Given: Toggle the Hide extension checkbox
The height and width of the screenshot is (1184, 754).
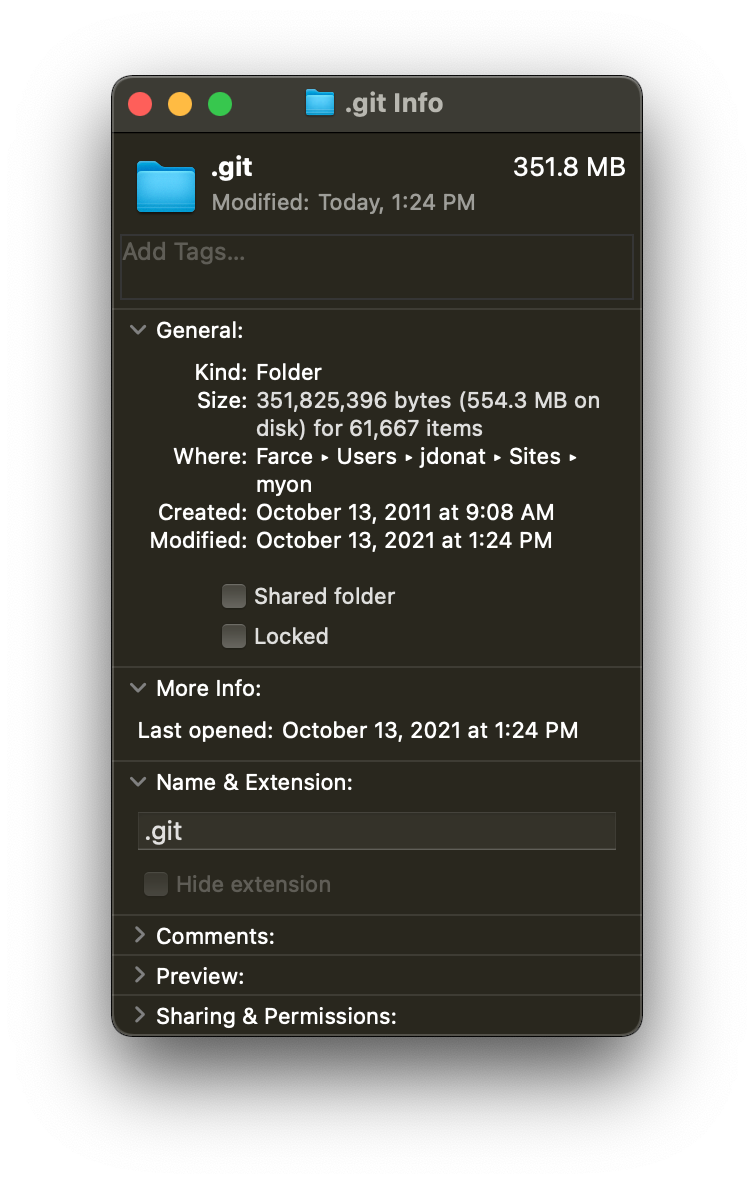Looking at the screenshot, I should pos(156,884).
